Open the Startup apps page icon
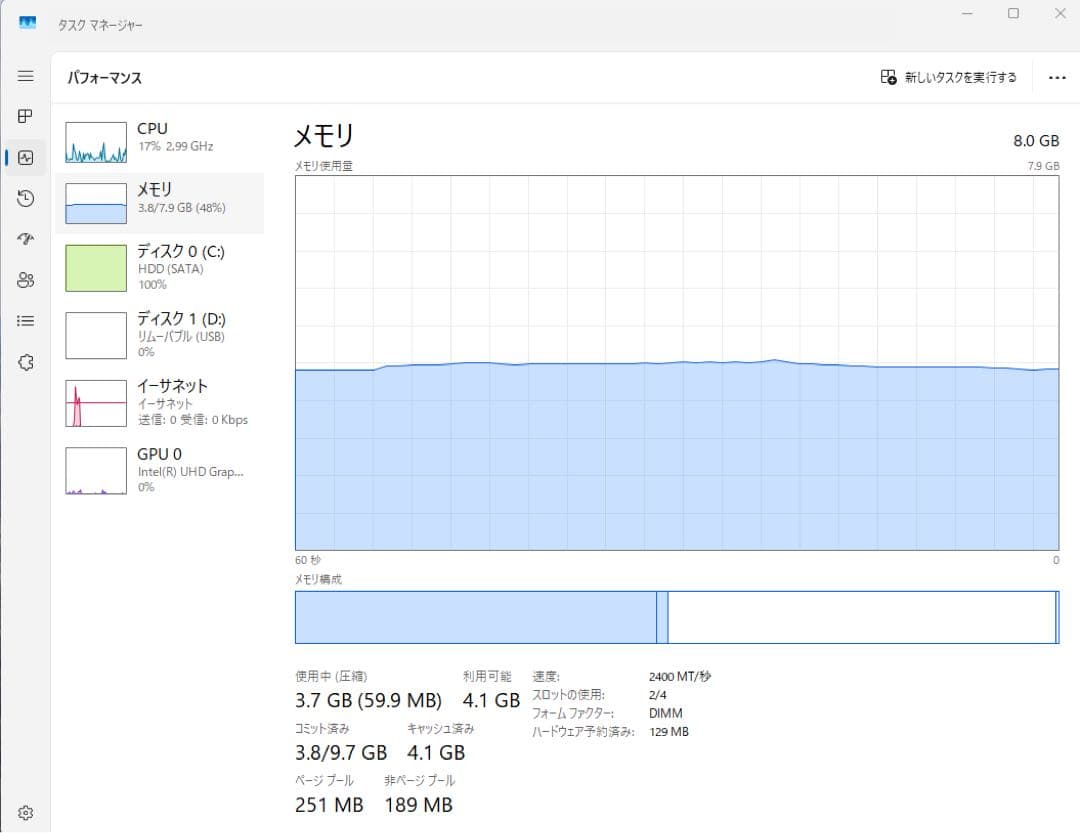This screenshot has height=833, width=1080. pos(25,239)
